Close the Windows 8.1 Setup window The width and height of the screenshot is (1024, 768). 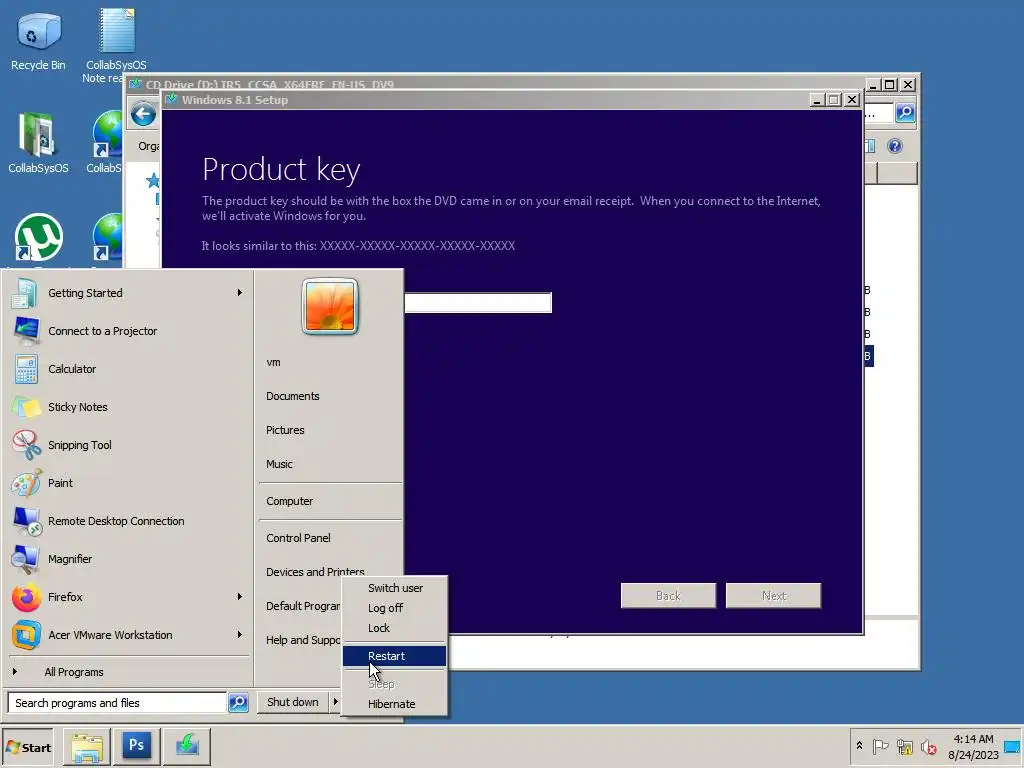852,100
